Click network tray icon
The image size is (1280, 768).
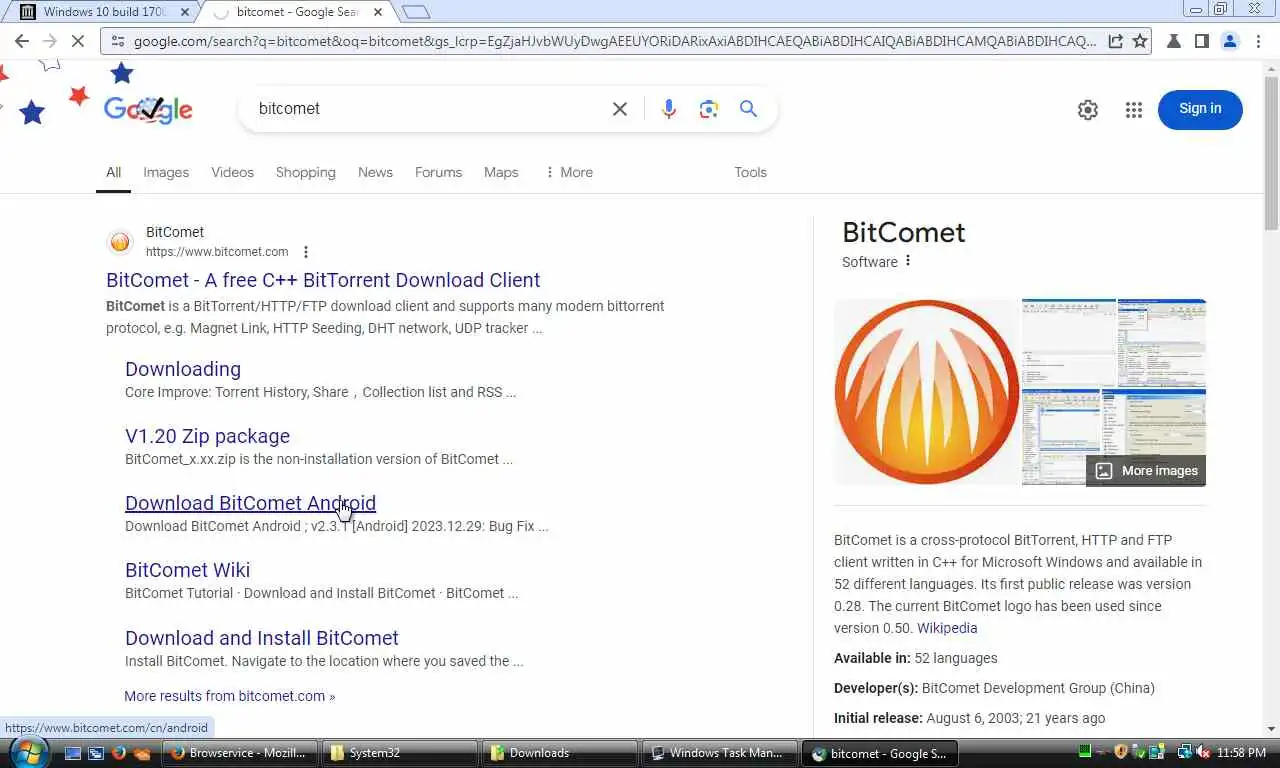(x=1184, y=752)
